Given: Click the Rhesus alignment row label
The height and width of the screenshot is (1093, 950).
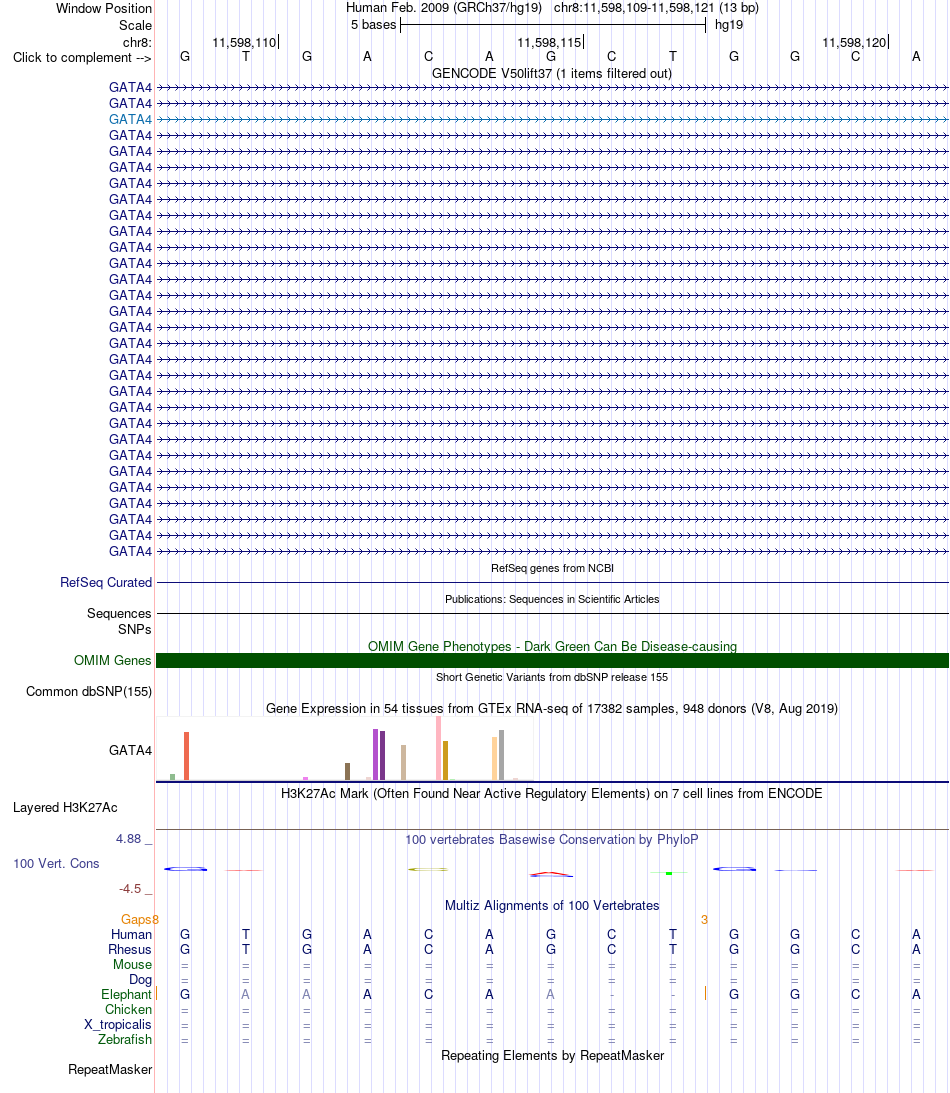Looking at the screenshot, I should pos(130,949).
